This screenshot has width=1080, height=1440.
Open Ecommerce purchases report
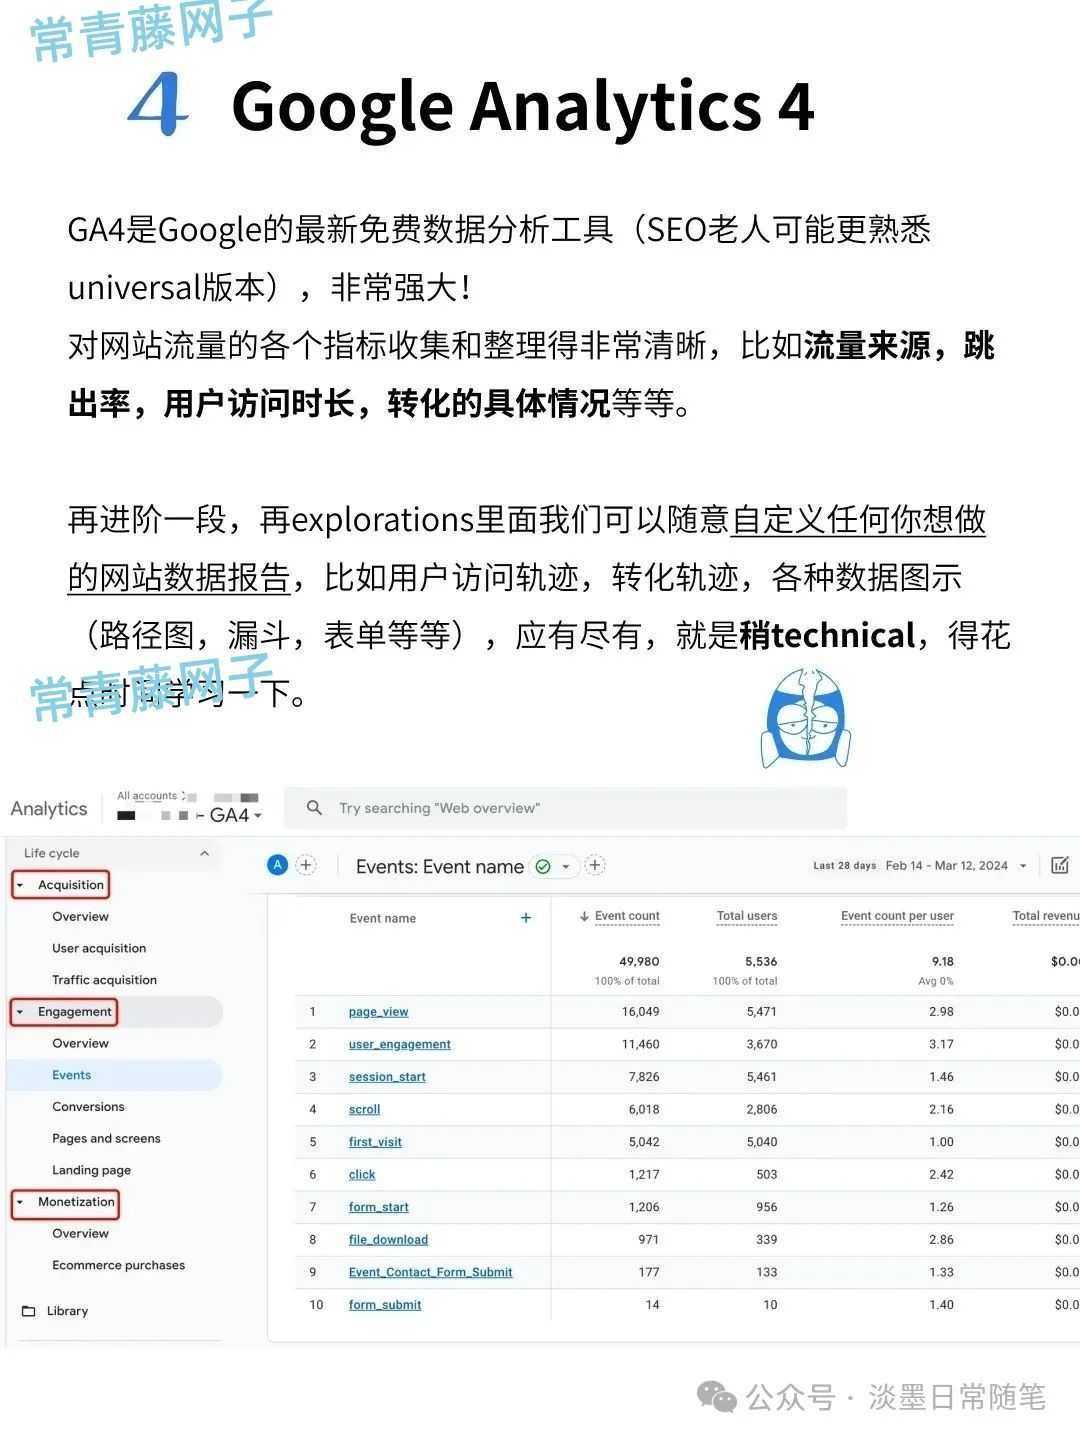coord(118,1265)
